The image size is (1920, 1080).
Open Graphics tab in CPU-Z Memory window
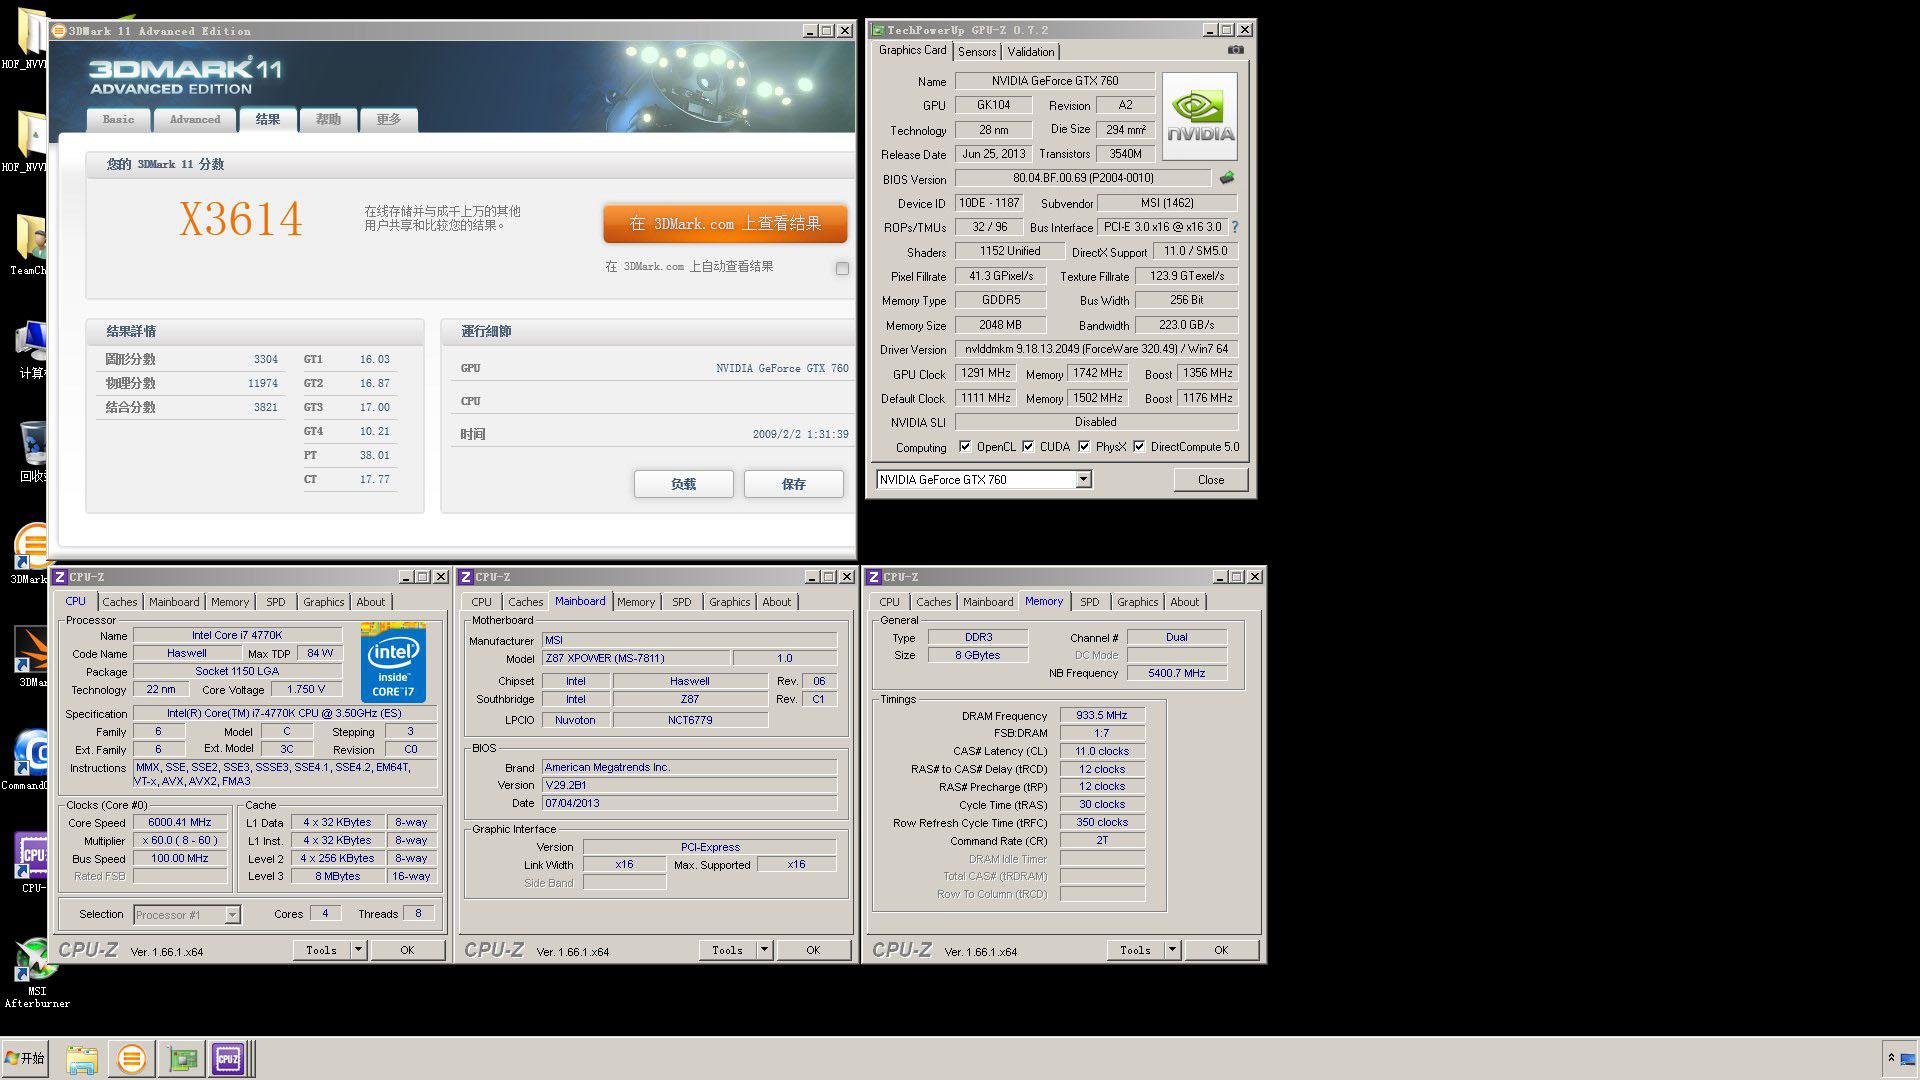(1138, 602)
